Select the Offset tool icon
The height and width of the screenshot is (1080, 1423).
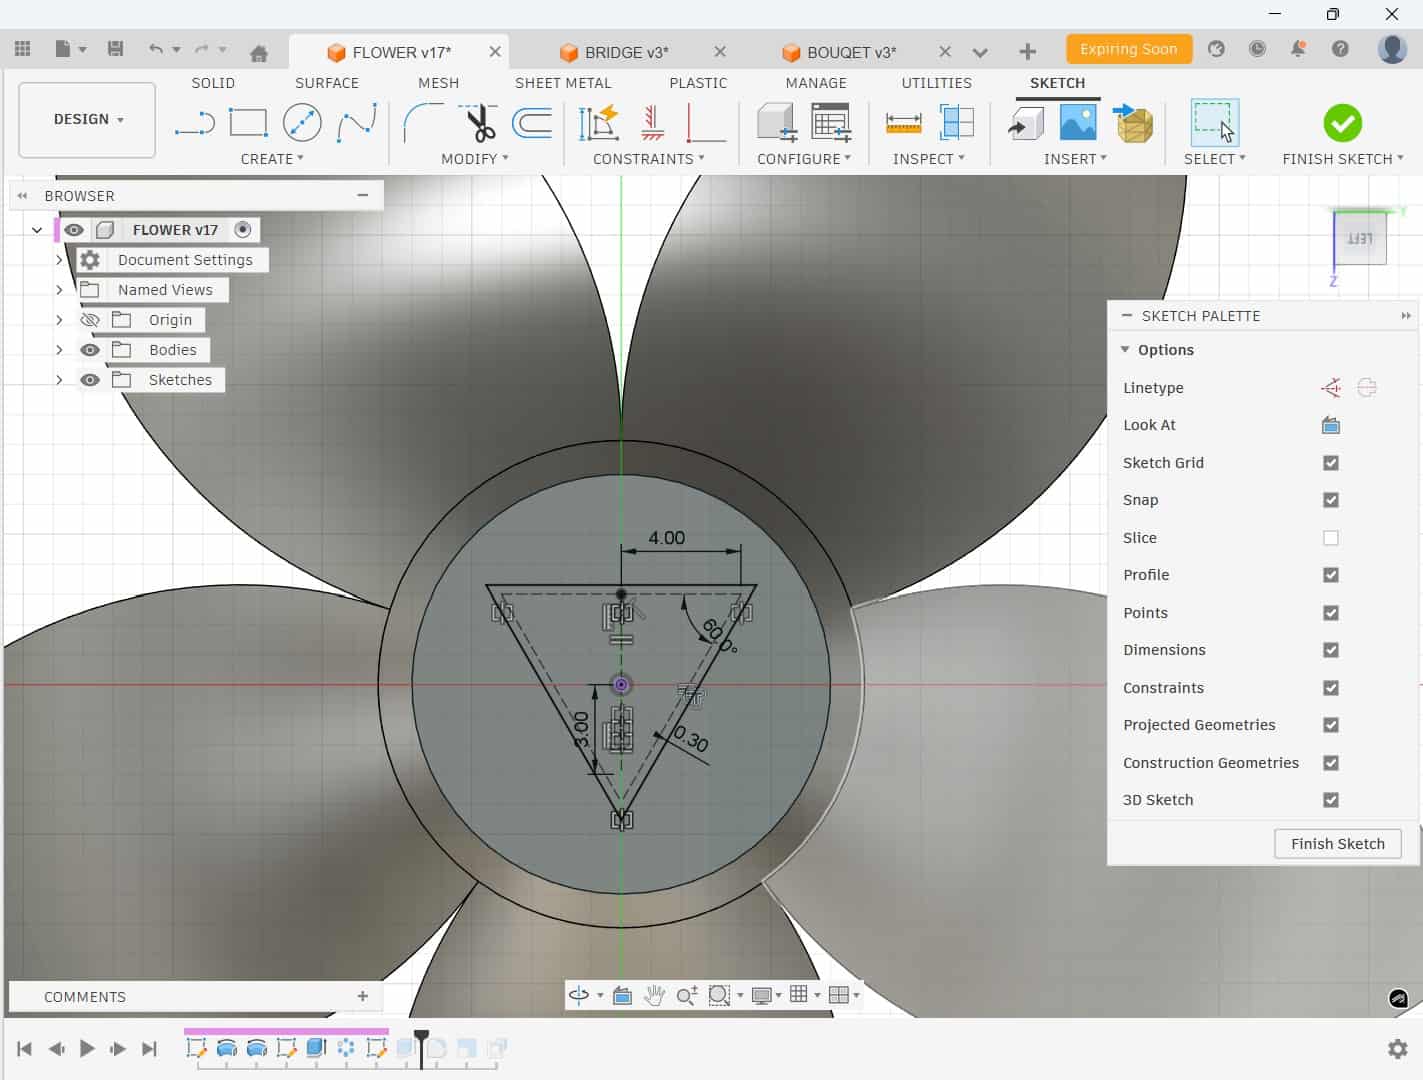(532, 124)
